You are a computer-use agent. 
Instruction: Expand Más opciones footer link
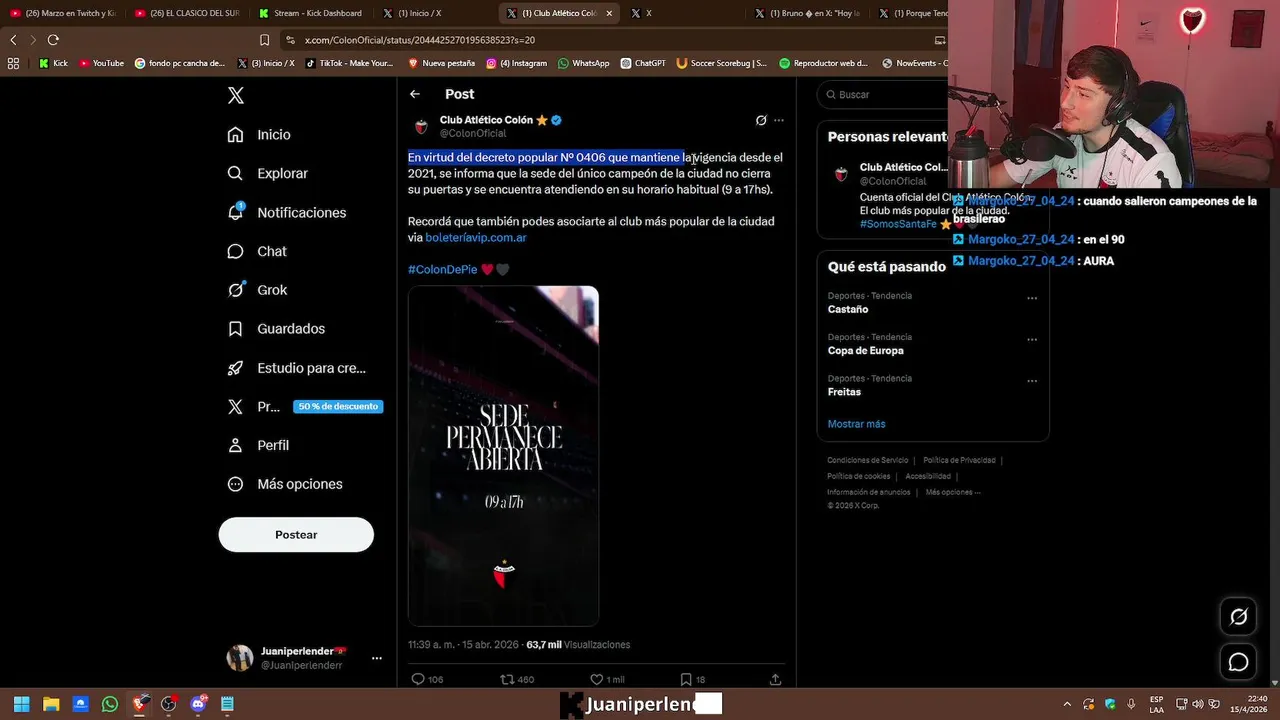(953, 492)
